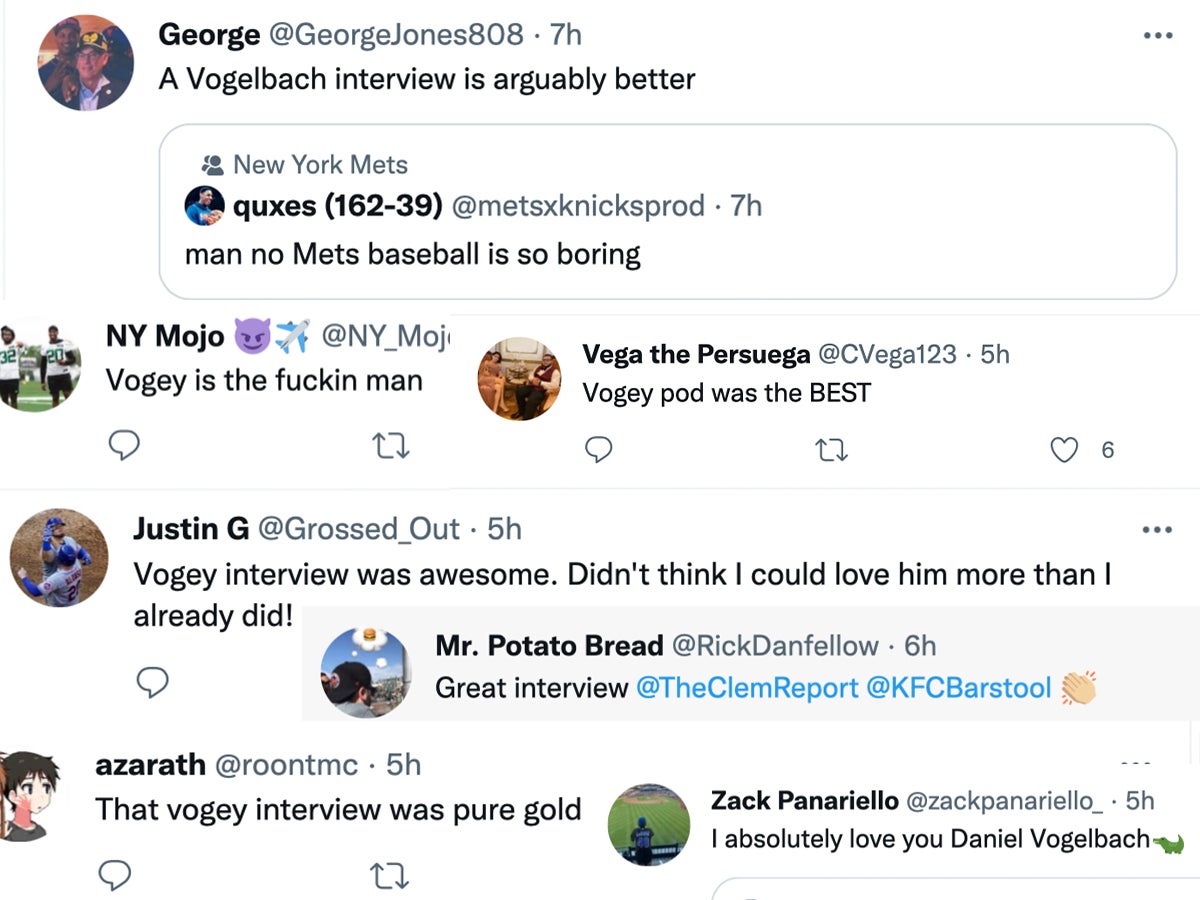The image size is (1200, 900).
Task: Open New York Mets community label
Action: click(x=320, y=164)
